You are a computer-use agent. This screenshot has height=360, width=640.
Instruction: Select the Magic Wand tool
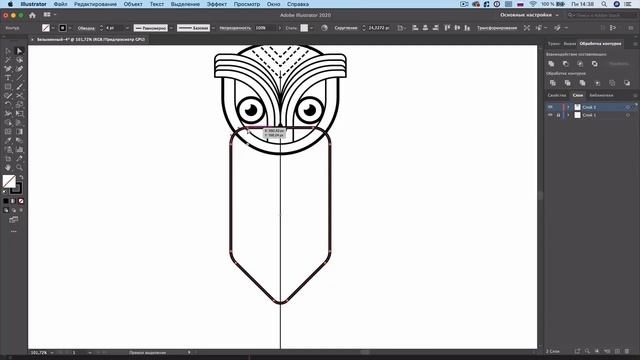(8, 60)
